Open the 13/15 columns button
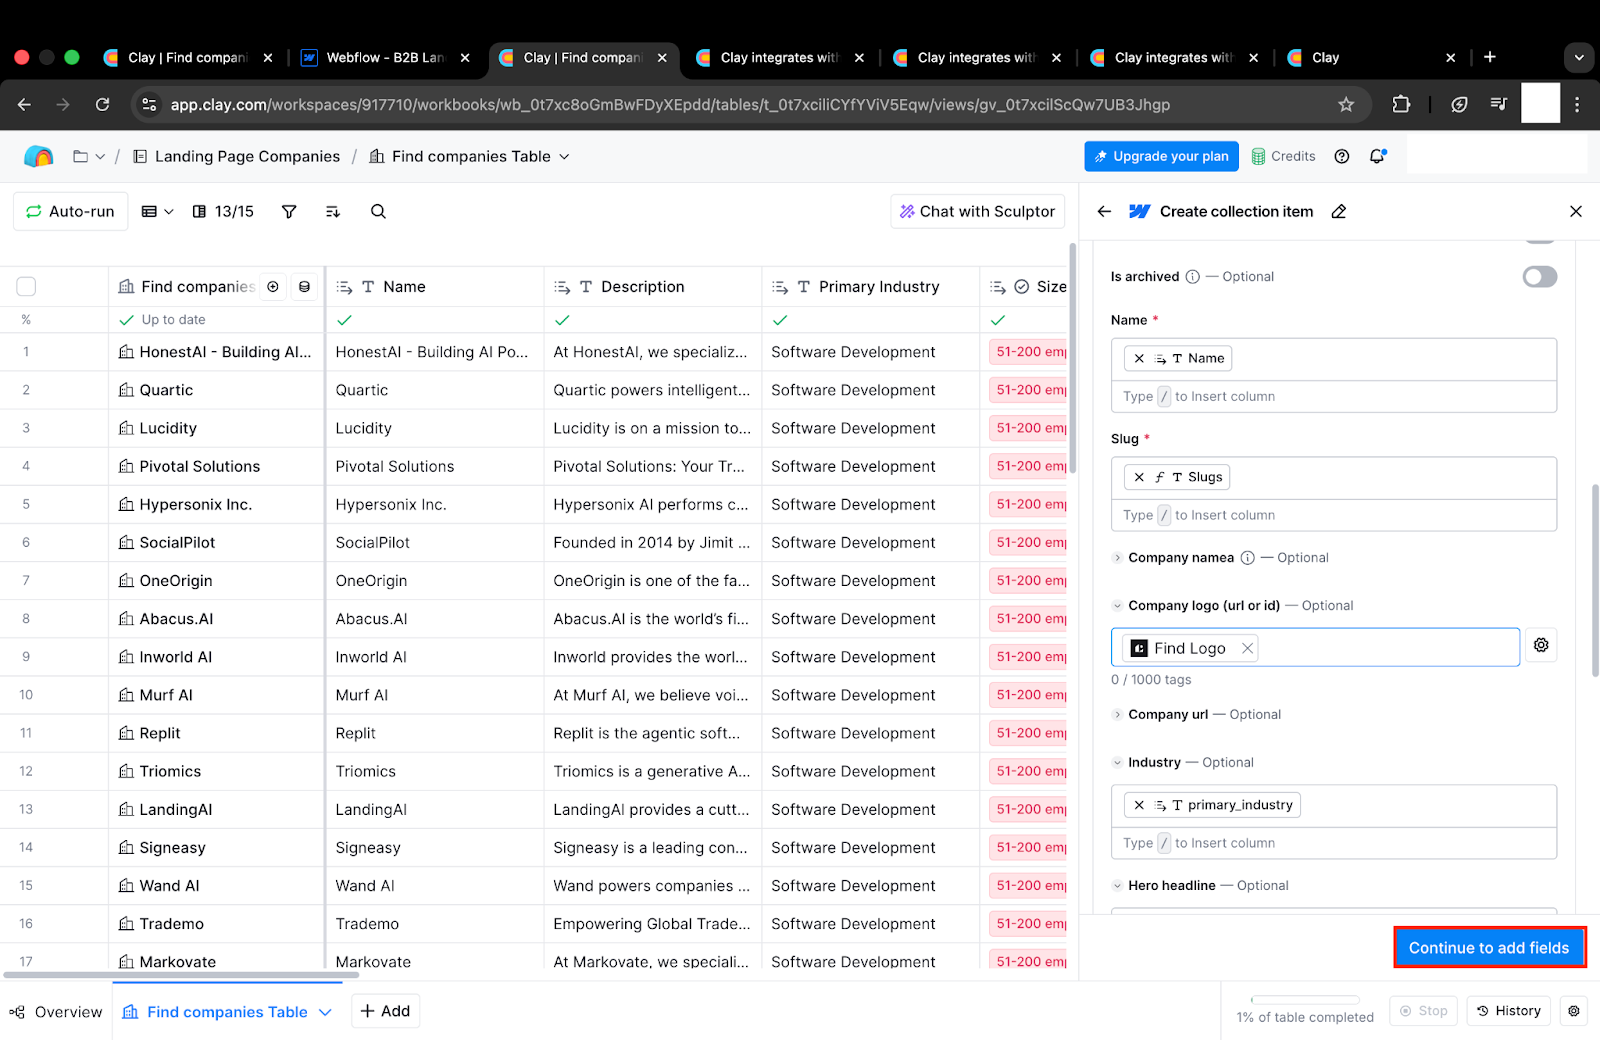1600x1040 pixels. 223,211
